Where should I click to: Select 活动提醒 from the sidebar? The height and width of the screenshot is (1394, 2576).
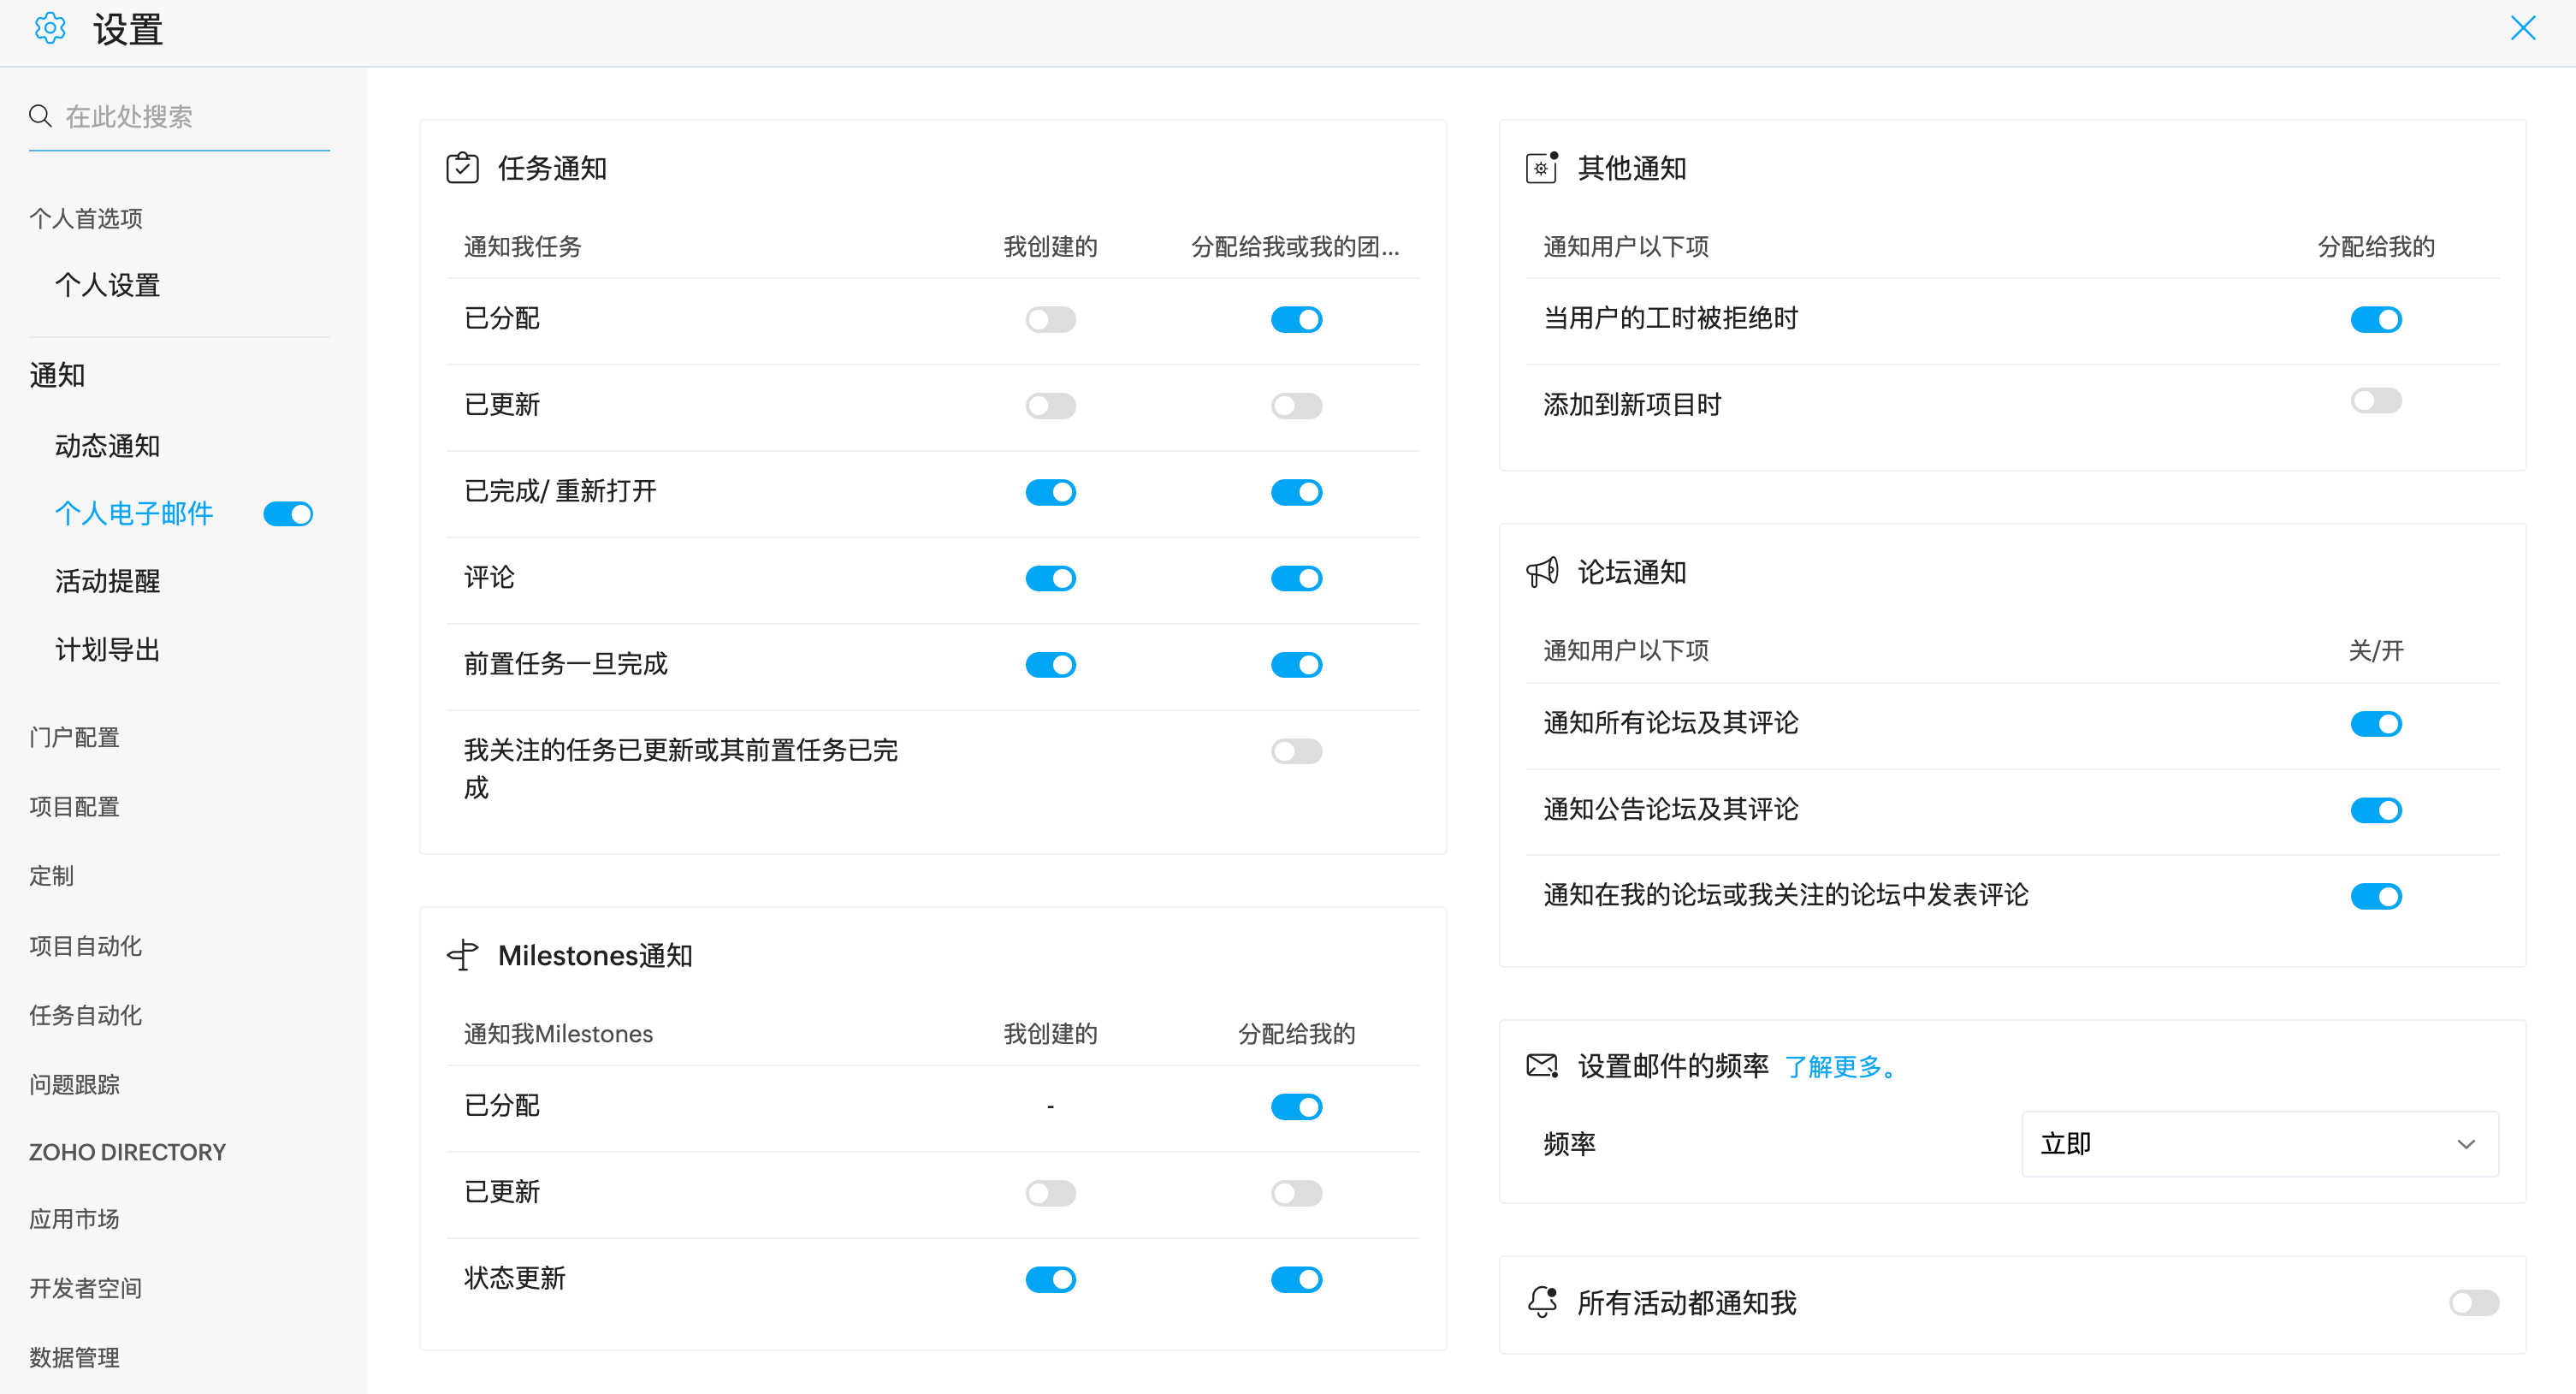click(x=107, y=581)
